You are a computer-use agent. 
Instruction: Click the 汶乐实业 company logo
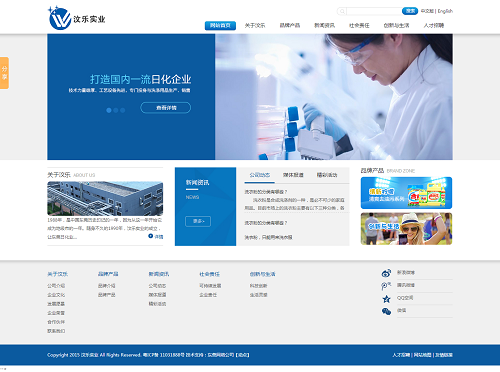77,18
